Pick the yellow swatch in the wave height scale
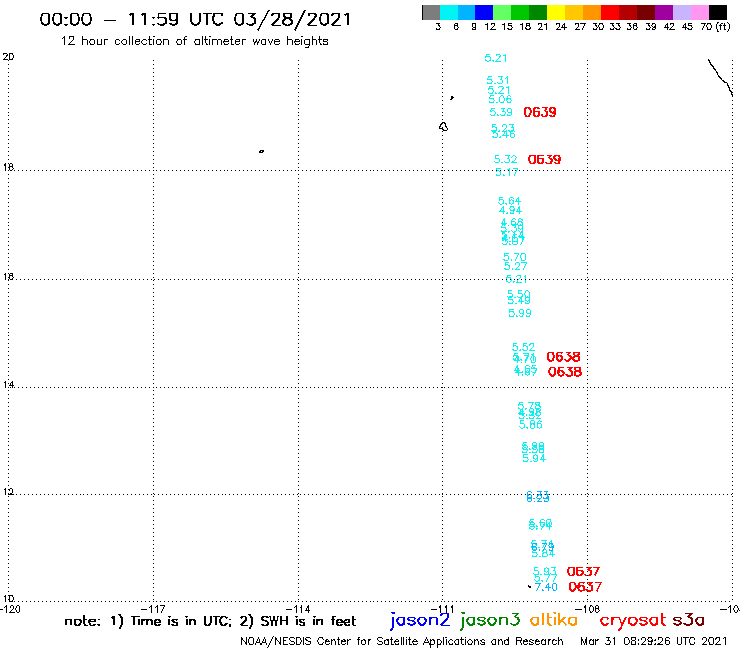Screen dimensions: 740x650 click(556, 12)
